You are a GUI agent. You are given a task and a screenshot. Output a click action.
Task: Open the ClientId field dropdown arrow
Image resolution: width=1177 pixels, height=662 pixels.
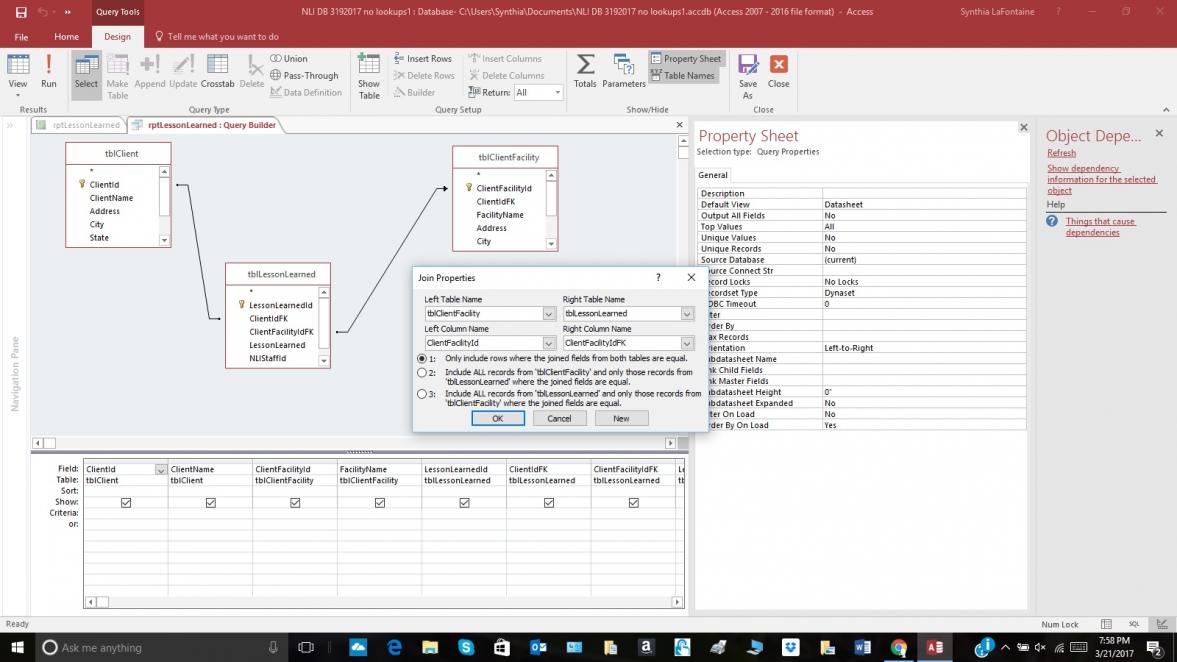pos(161,470)
